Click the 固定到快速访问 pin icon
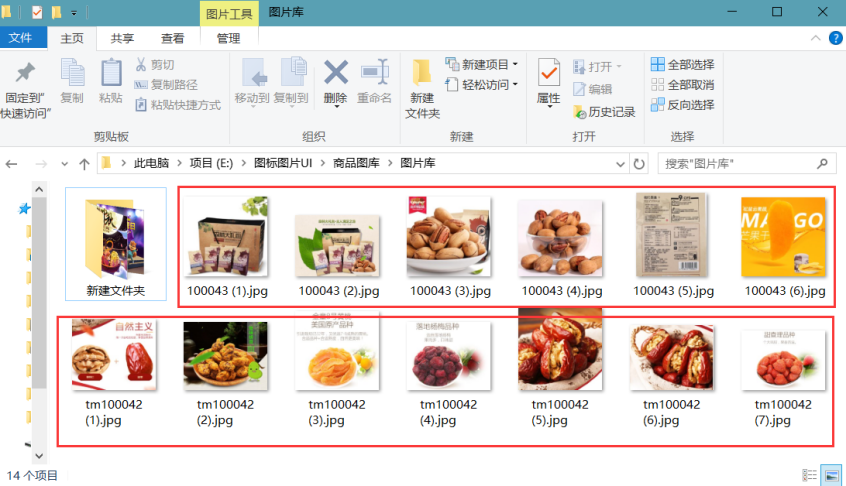The height and width of the screenshot is (486, 846). point(25,73)
